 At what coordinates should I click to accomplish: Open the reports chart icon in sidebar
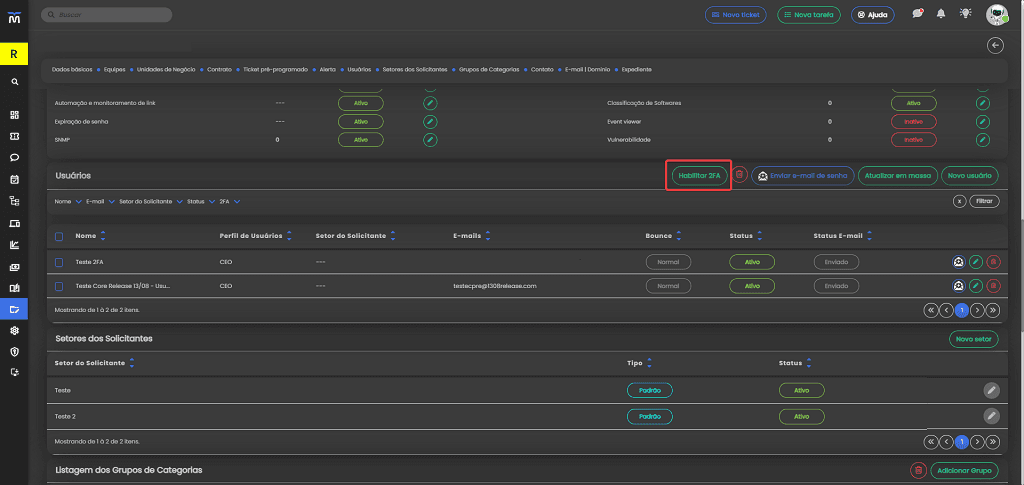click(14, 245)
